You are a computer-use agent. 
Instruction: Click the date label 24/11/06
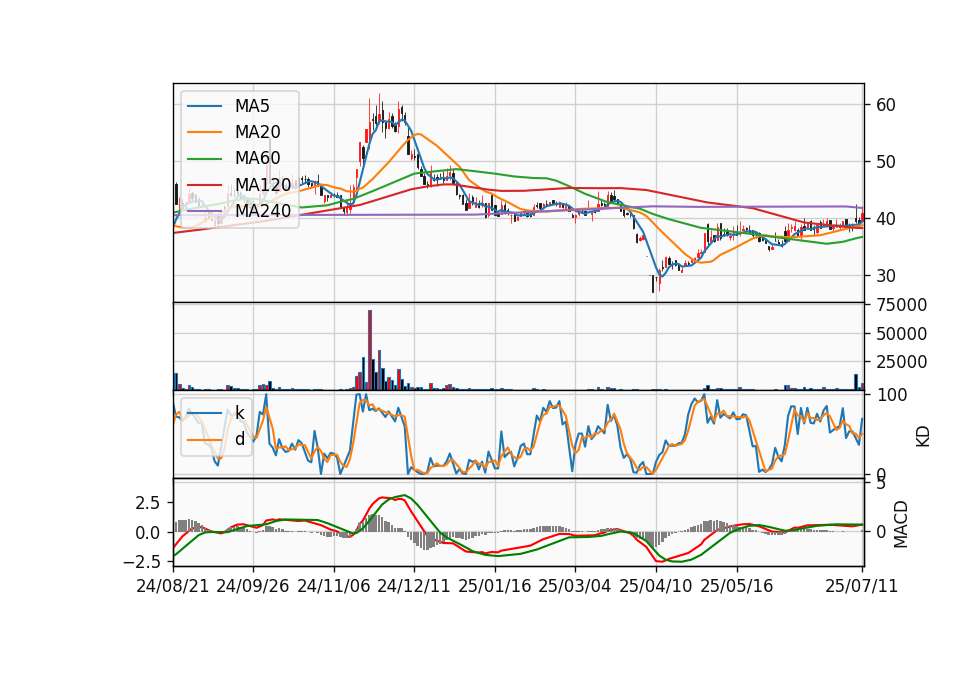[334, 586]
